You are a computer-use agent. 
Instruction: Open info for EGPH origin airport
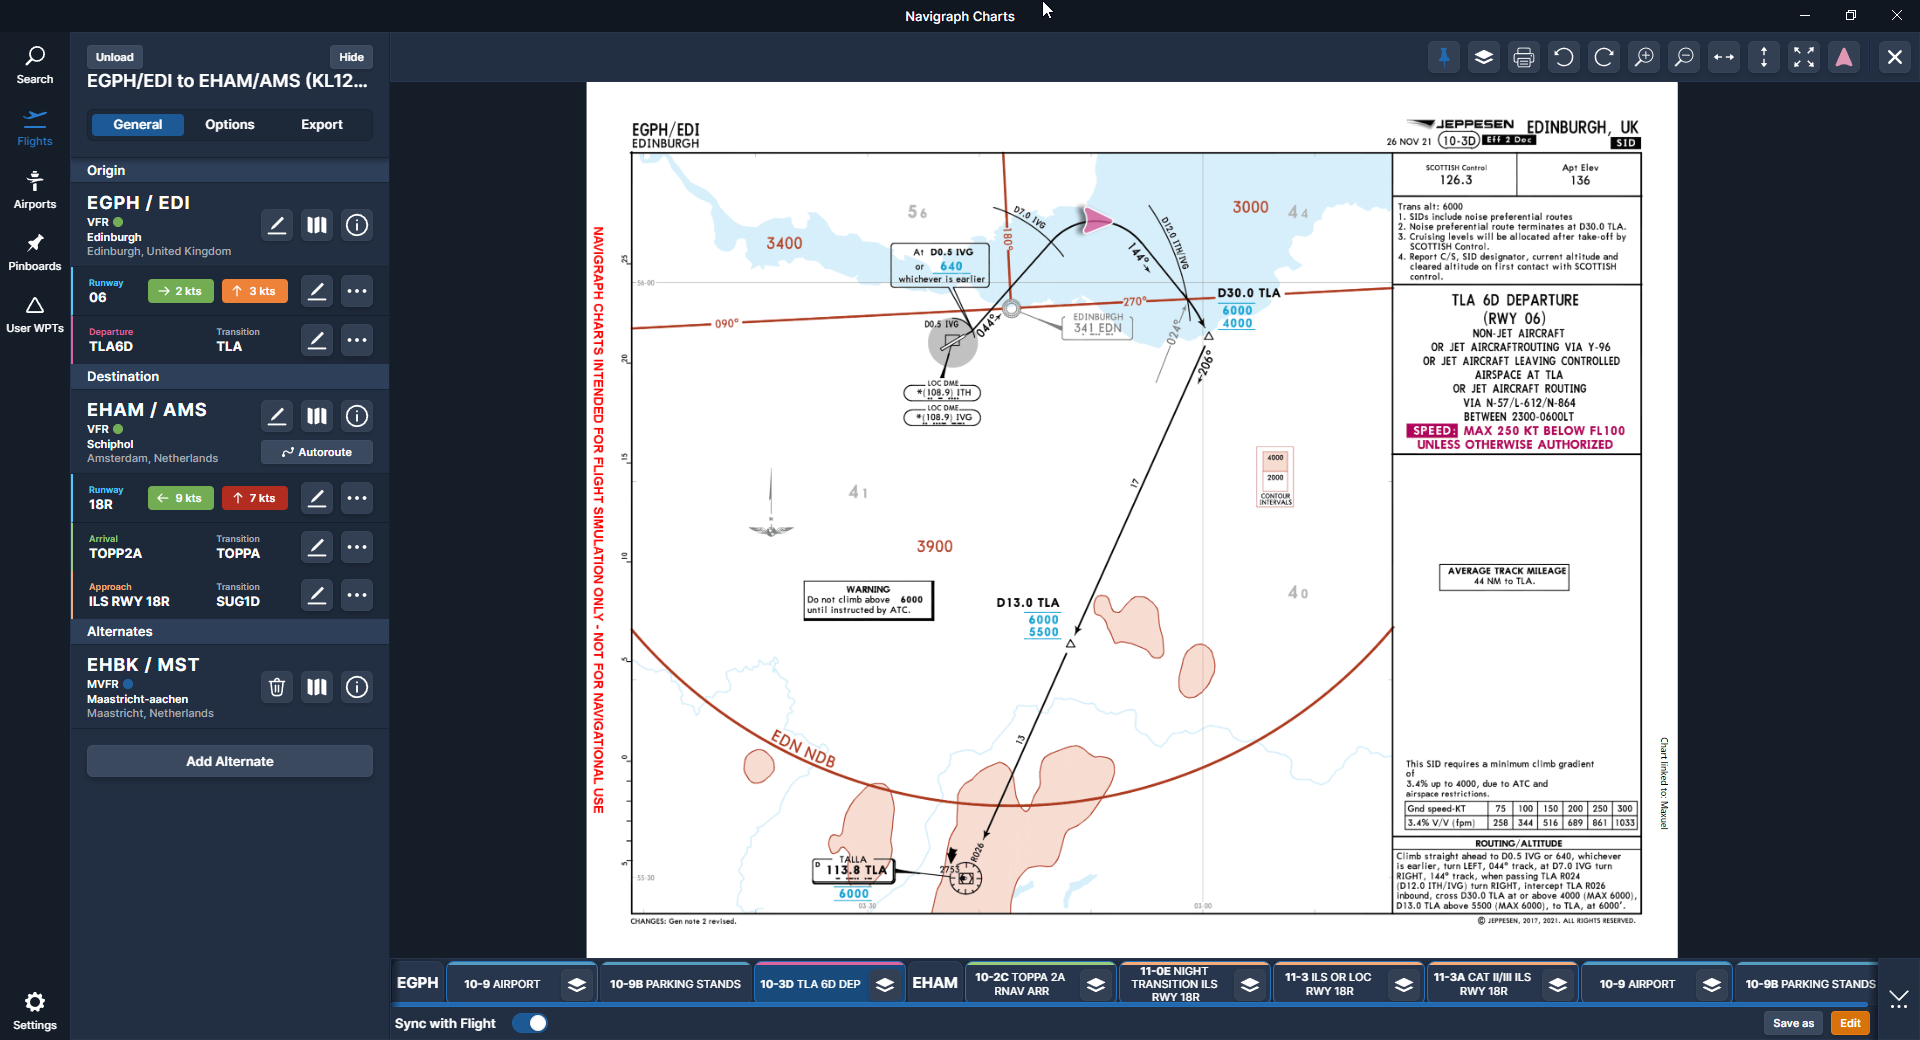(x=357, y=225)
